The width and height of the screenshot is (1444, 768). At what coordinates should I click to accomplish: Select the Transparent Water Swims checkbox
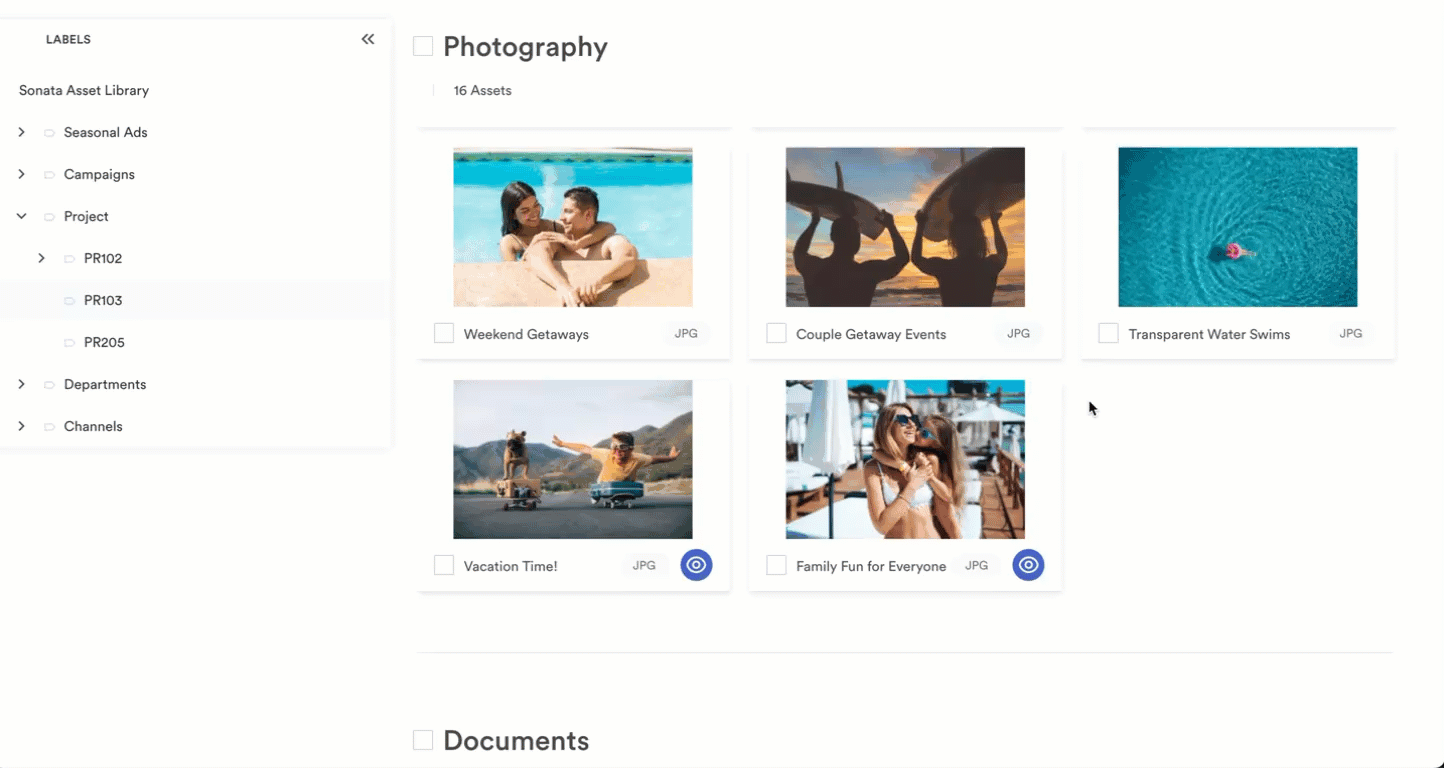point(1107,332)
